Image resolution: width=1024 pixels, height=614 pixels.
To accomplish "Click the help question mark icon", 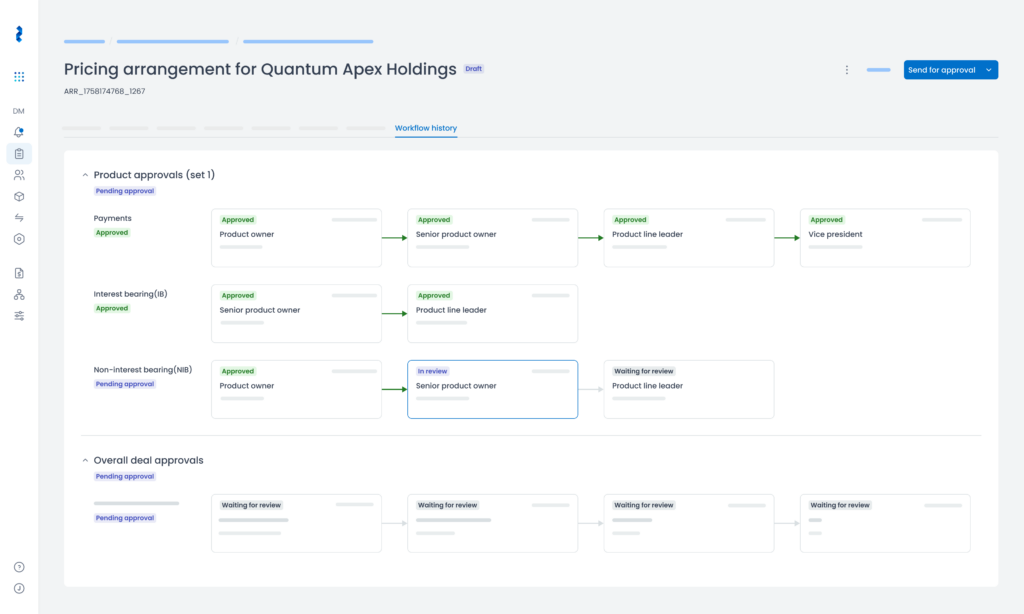I will tap(19, 567).
